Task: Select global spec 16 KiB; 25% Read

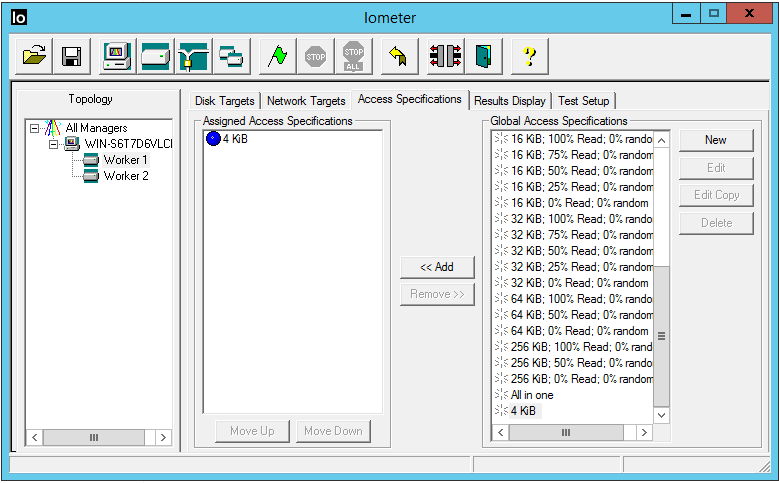Action: (581, 187)
